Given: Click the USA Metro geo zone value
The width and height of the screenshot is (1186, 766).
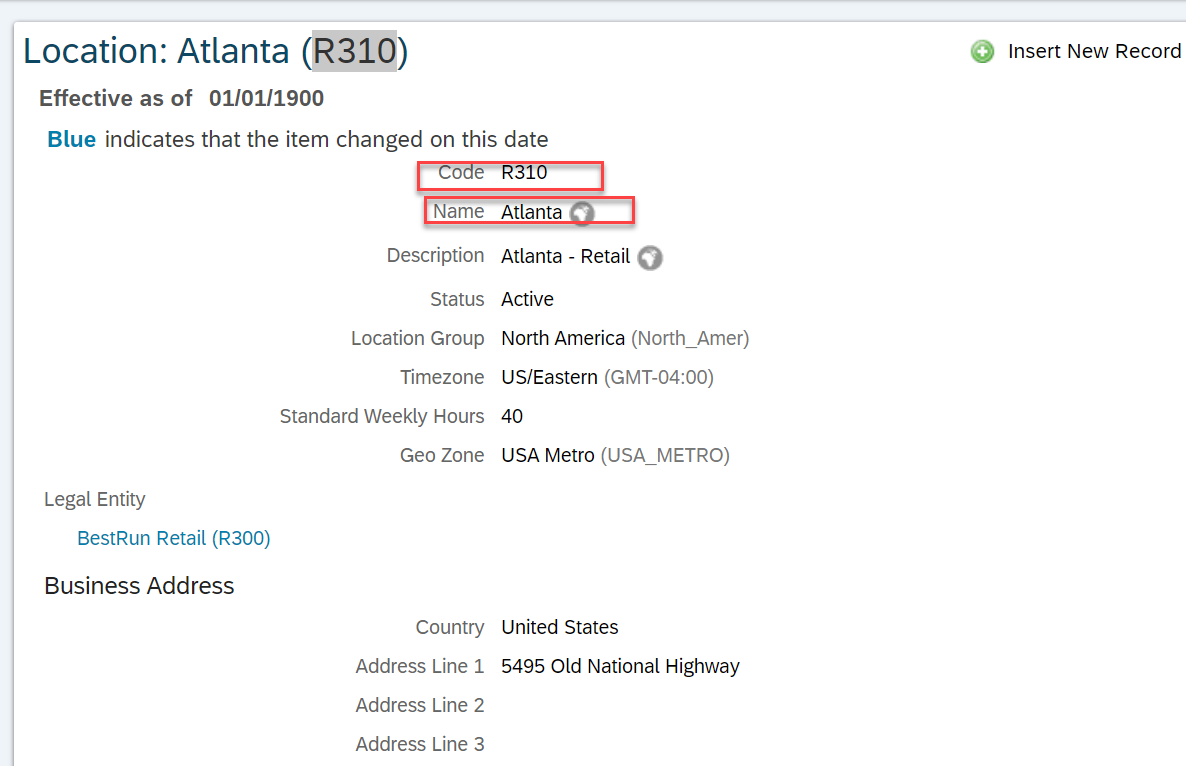Looking at the screenshot, I should click(x=547, y=455).
